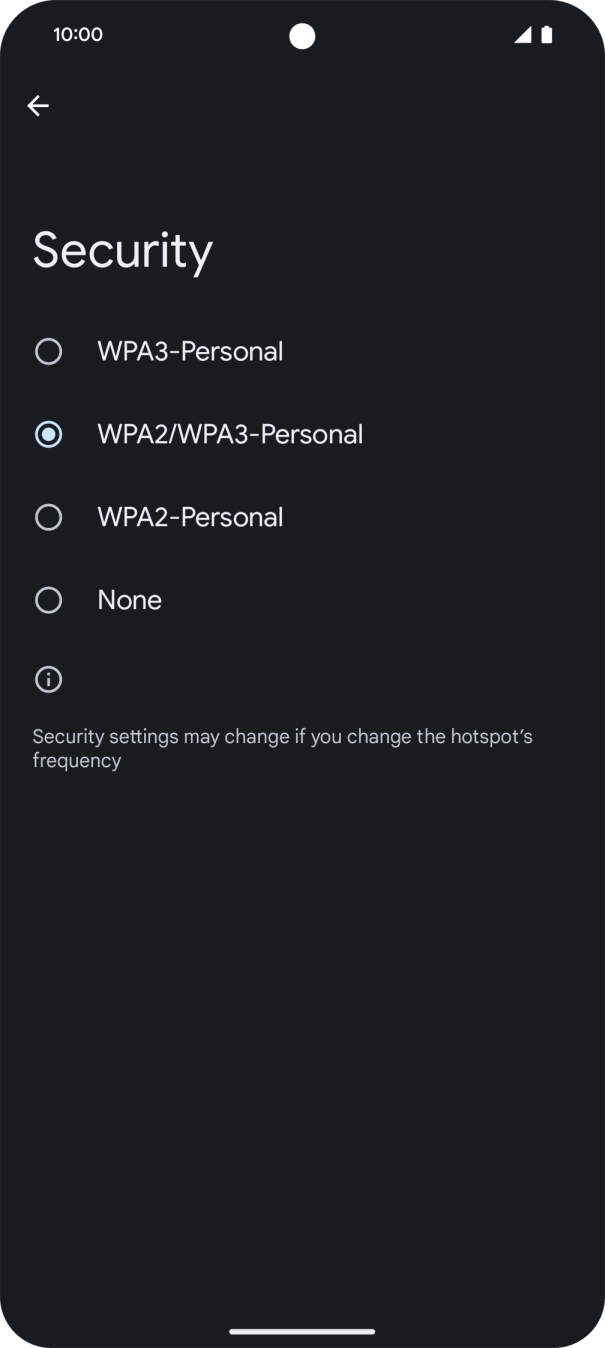Screen dimensions: 605x1348
Task: Click the back arrow to leave Security settings
Action: 38,105
